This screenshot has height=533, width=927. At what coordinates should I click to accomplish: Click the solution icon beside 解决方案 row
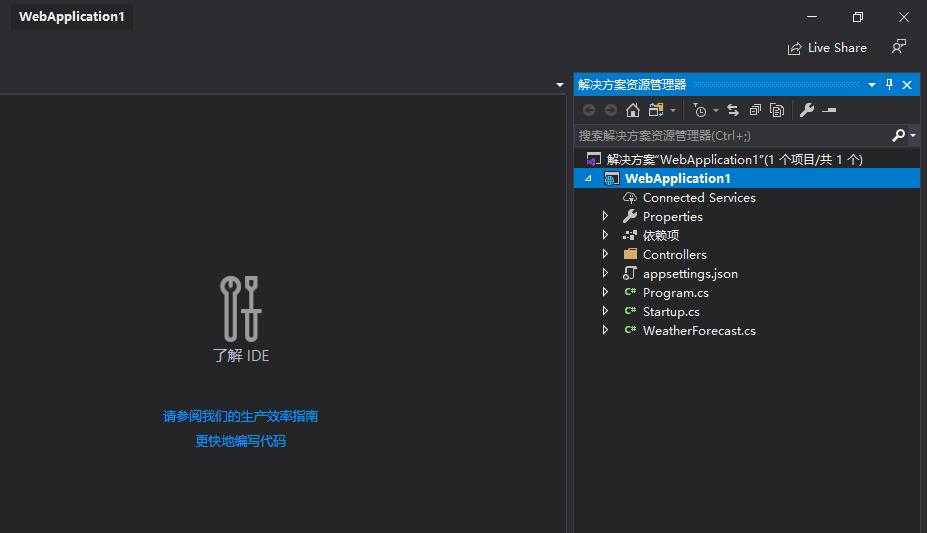593,159
